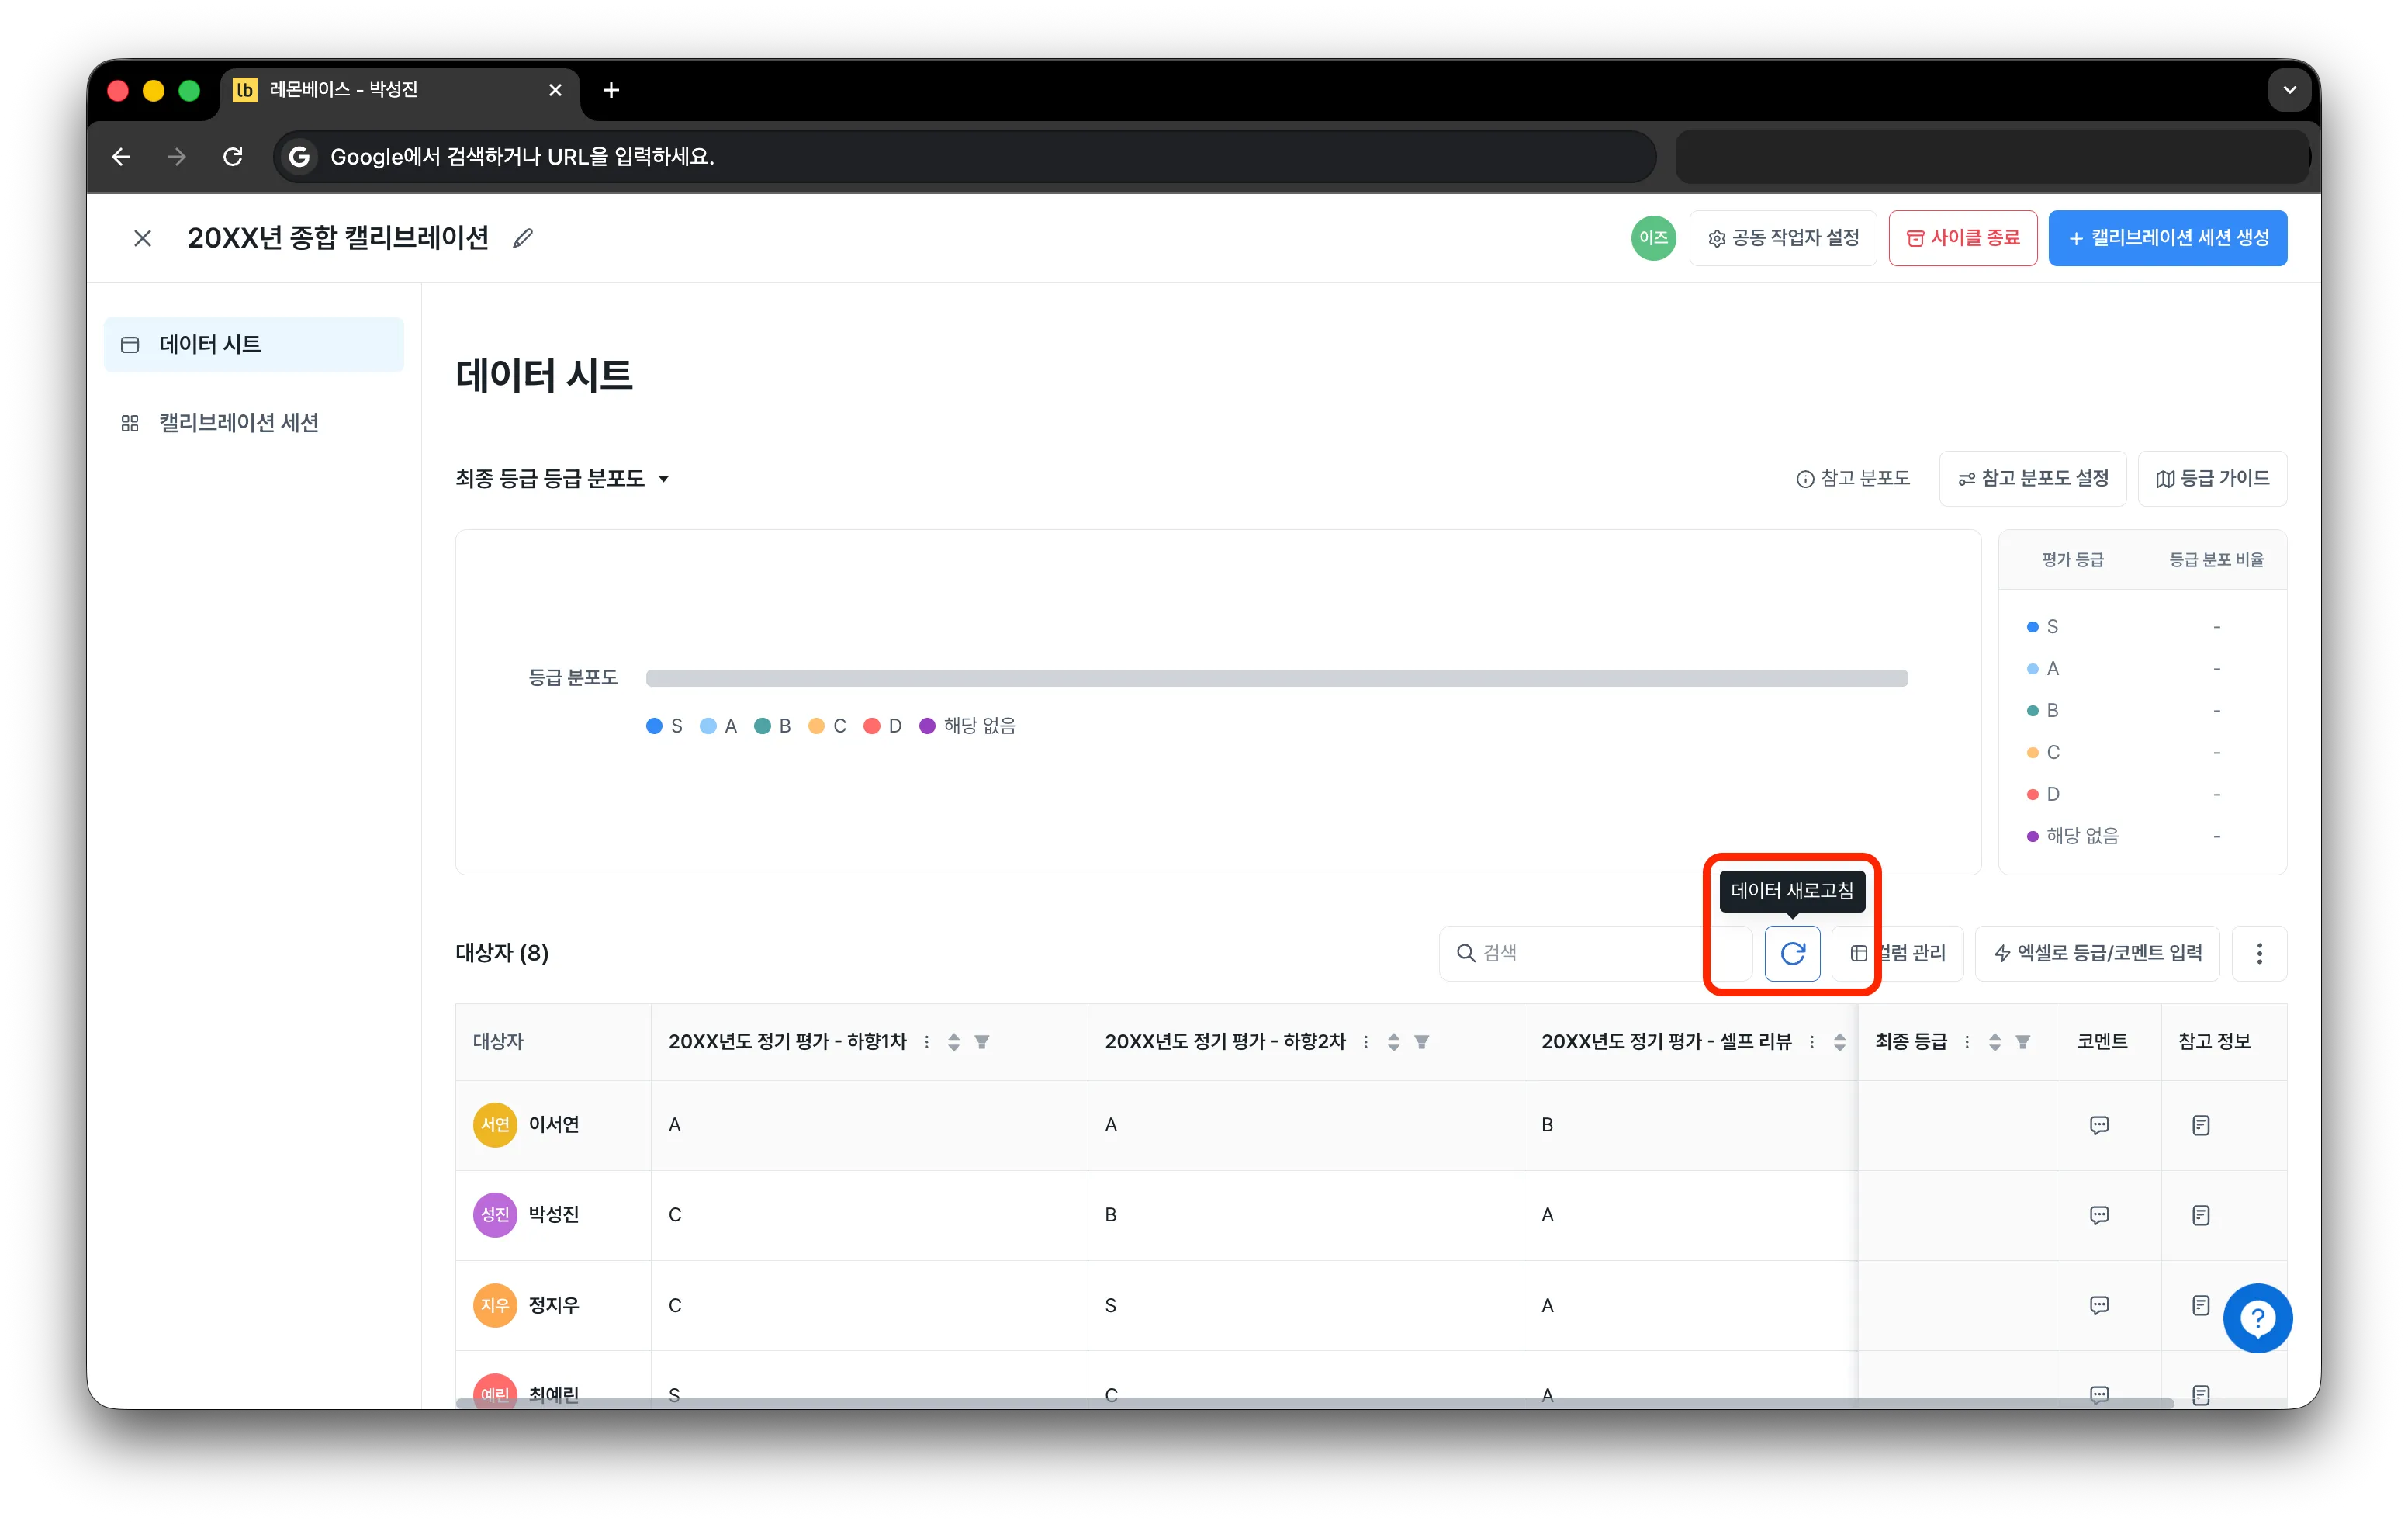Click 엑셀로 등급/코멘트 입력 button
This screenshot has height=1524, width=2408.
tap(2097, 953)
